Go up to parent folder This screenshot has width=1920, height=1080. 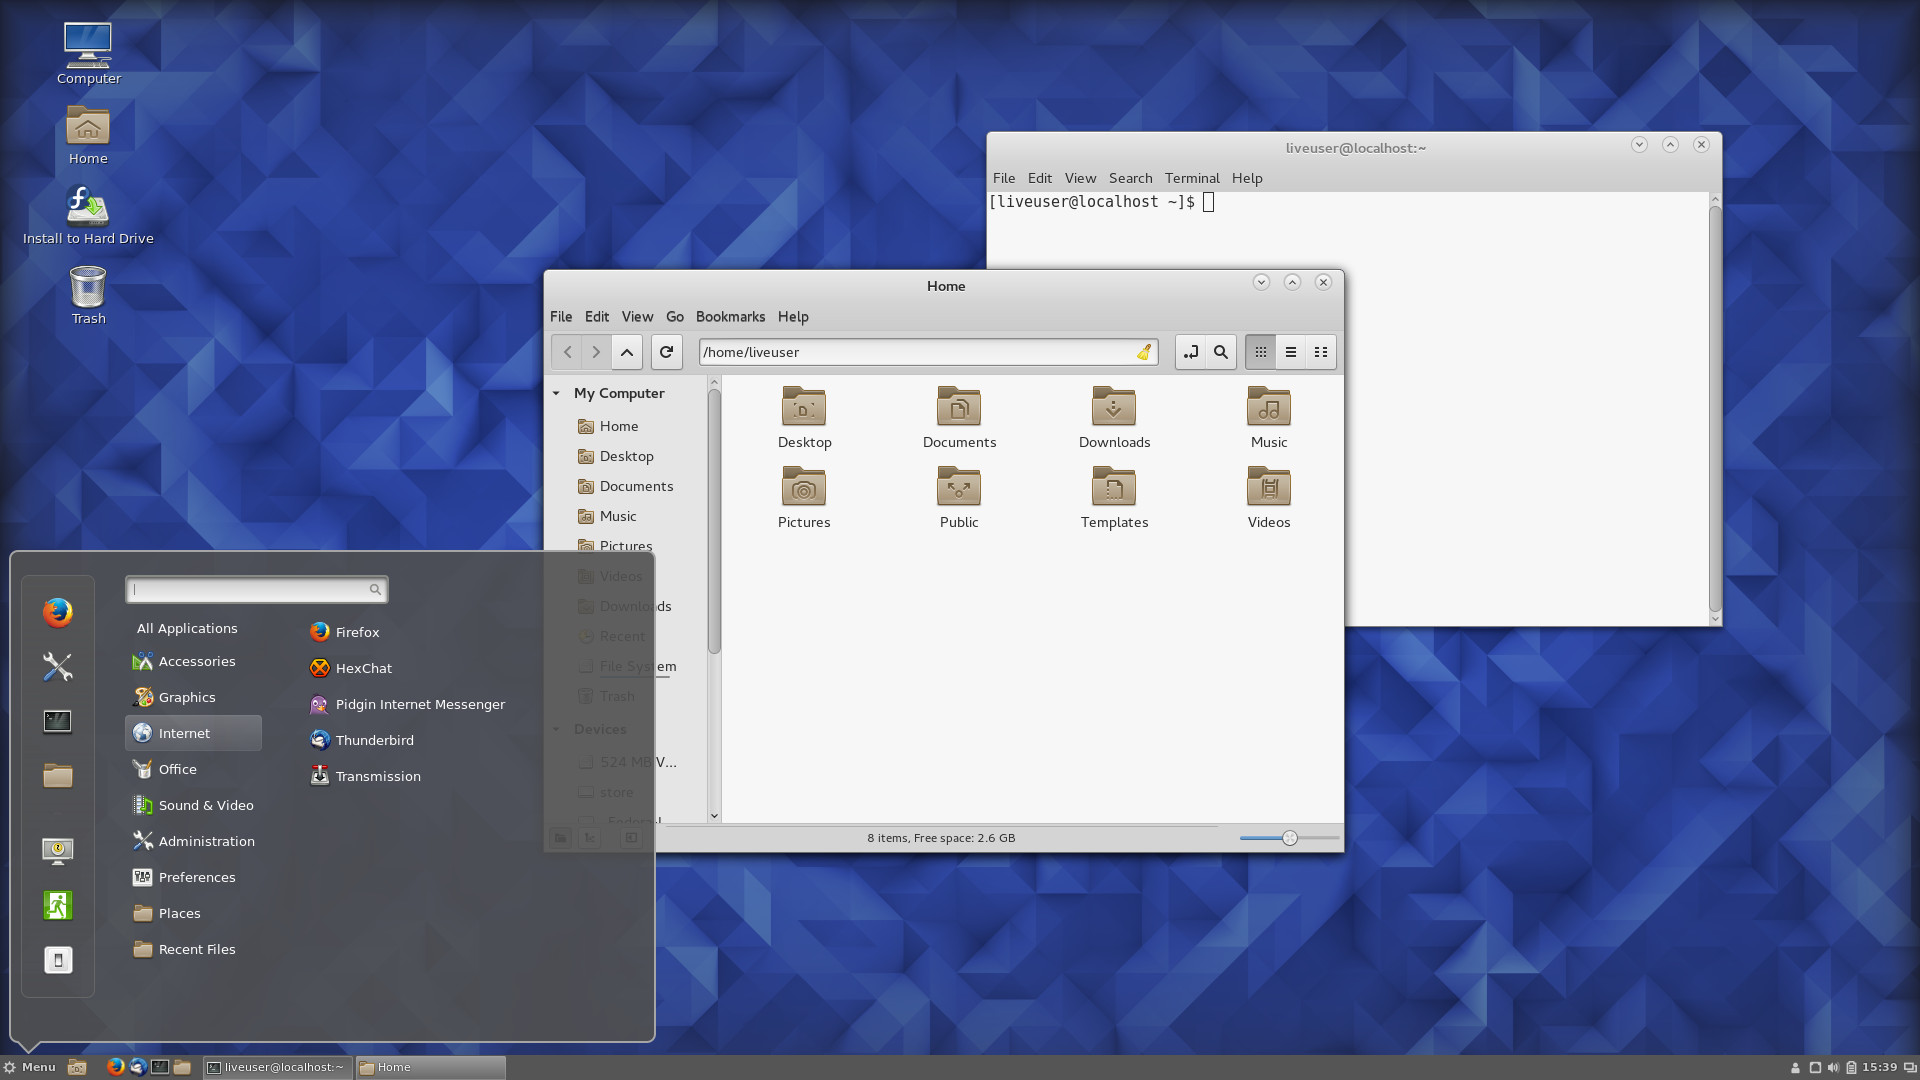pos(627,352)
